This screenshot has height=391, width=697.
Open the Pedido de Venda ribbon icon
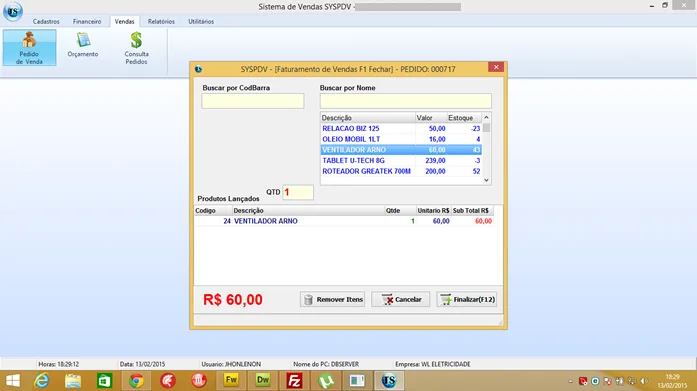pyautogui.click(x=29, y=48)
